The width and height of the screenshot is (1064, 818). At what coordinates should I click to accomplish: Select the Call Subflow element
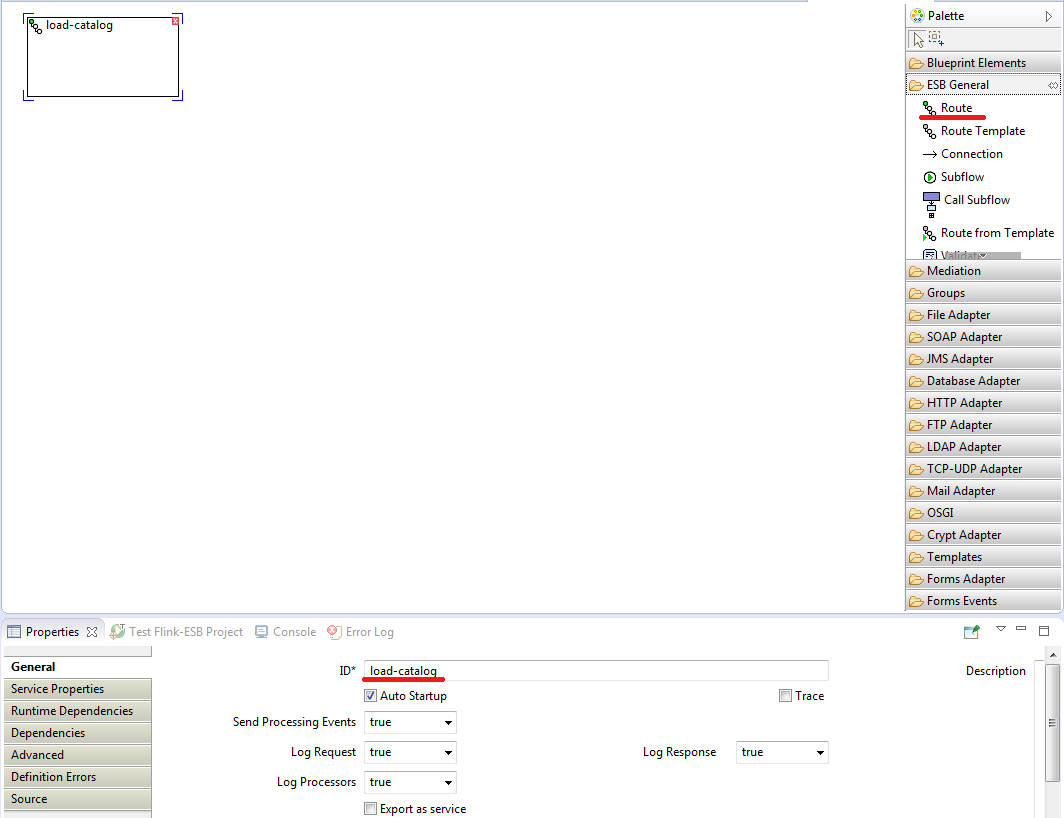(975, 200)
